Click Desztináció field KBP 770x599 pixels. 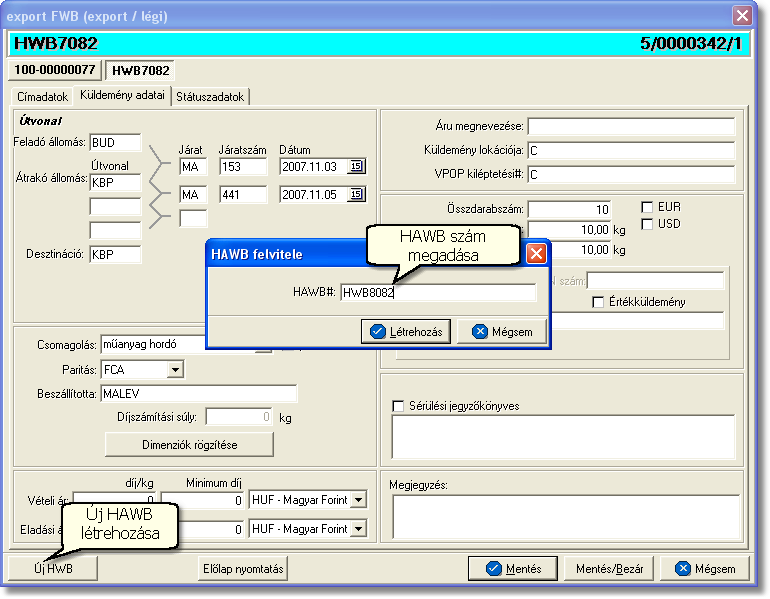(115, 254)
